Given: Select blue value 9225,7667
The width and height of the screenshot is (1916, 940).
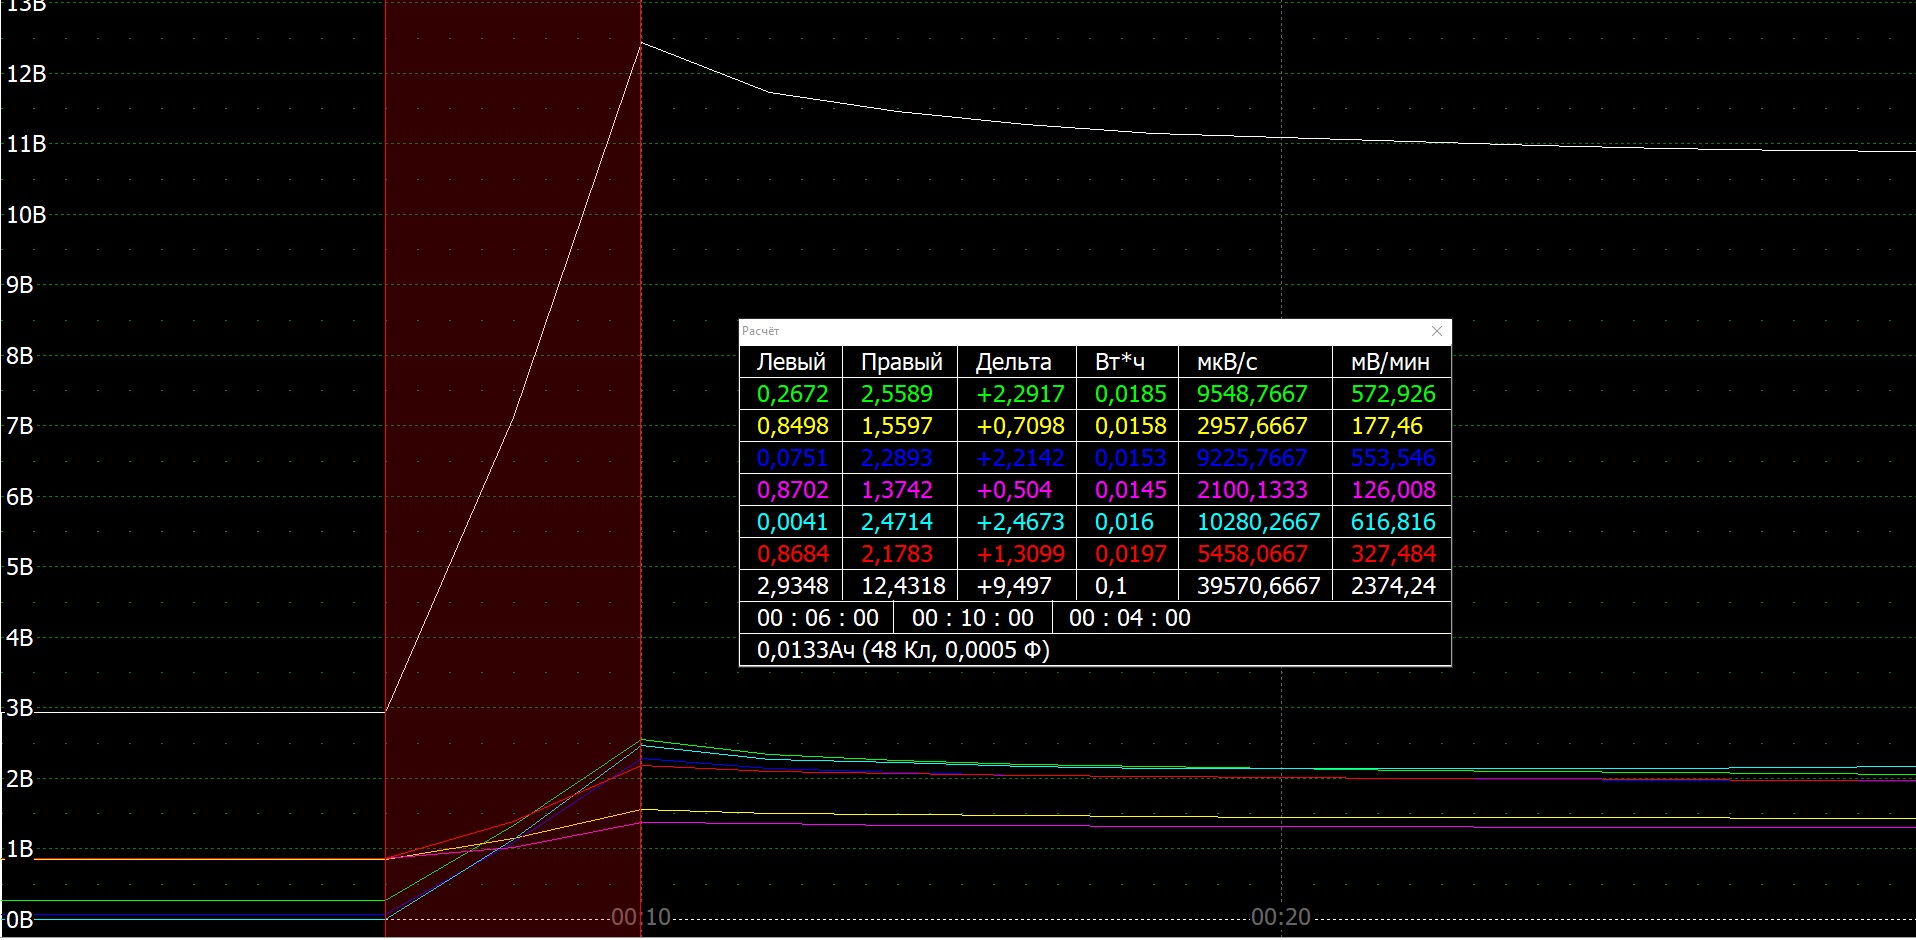Looking at the screenshot, I should (x=1252, y=458).
